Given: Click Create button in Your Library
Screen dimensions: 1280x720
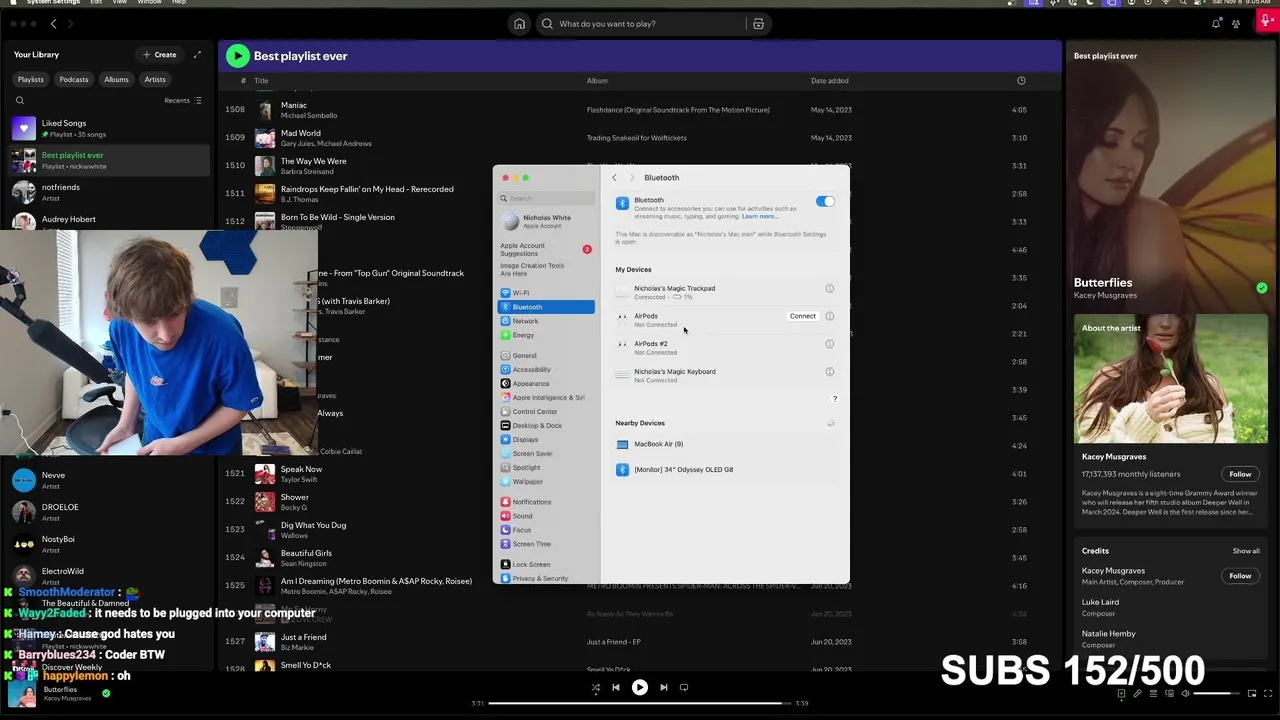Looking at the screenshot, I should pyautogui.click(x=160, y=55).
